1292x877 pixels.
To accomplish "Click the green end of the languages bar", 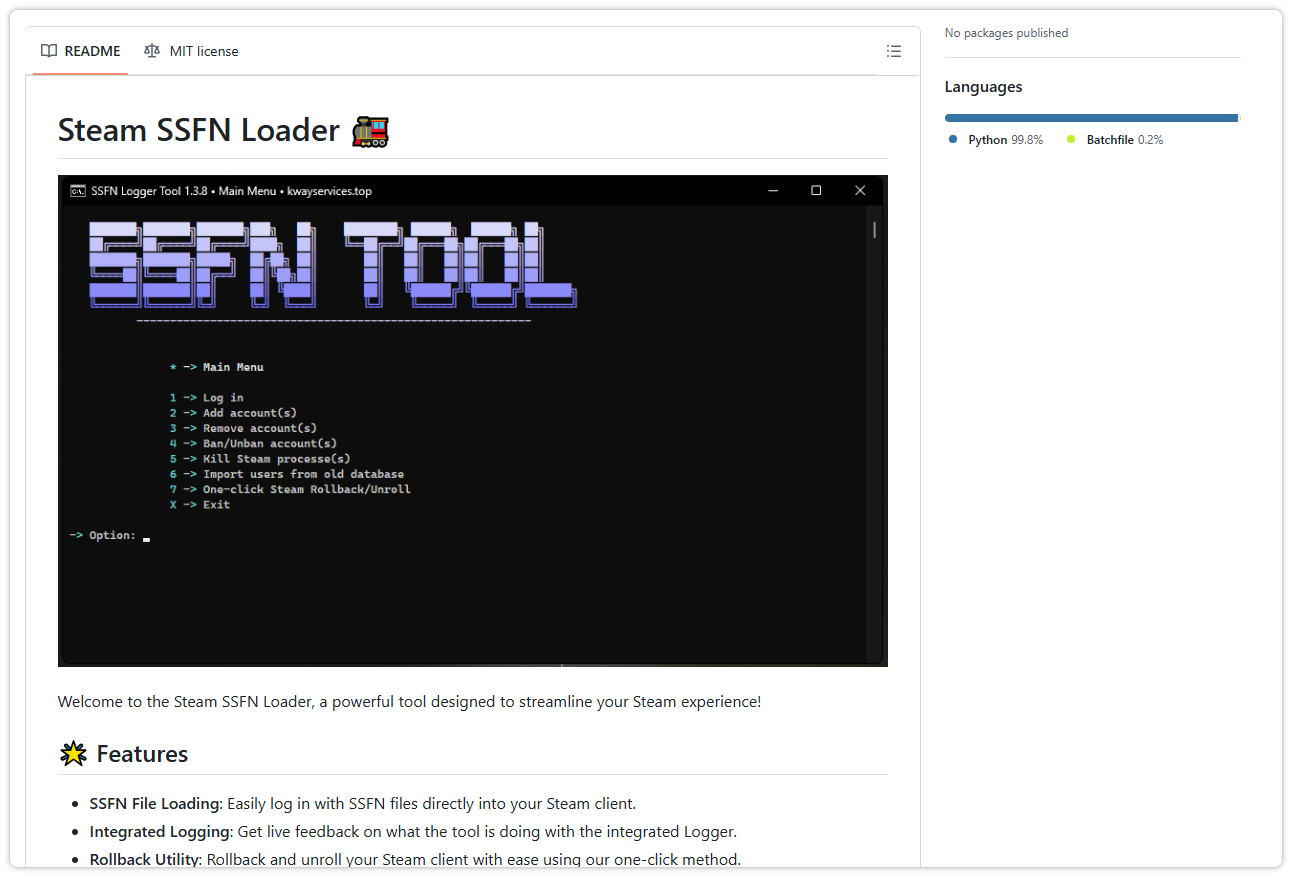I will point(1237,117).
